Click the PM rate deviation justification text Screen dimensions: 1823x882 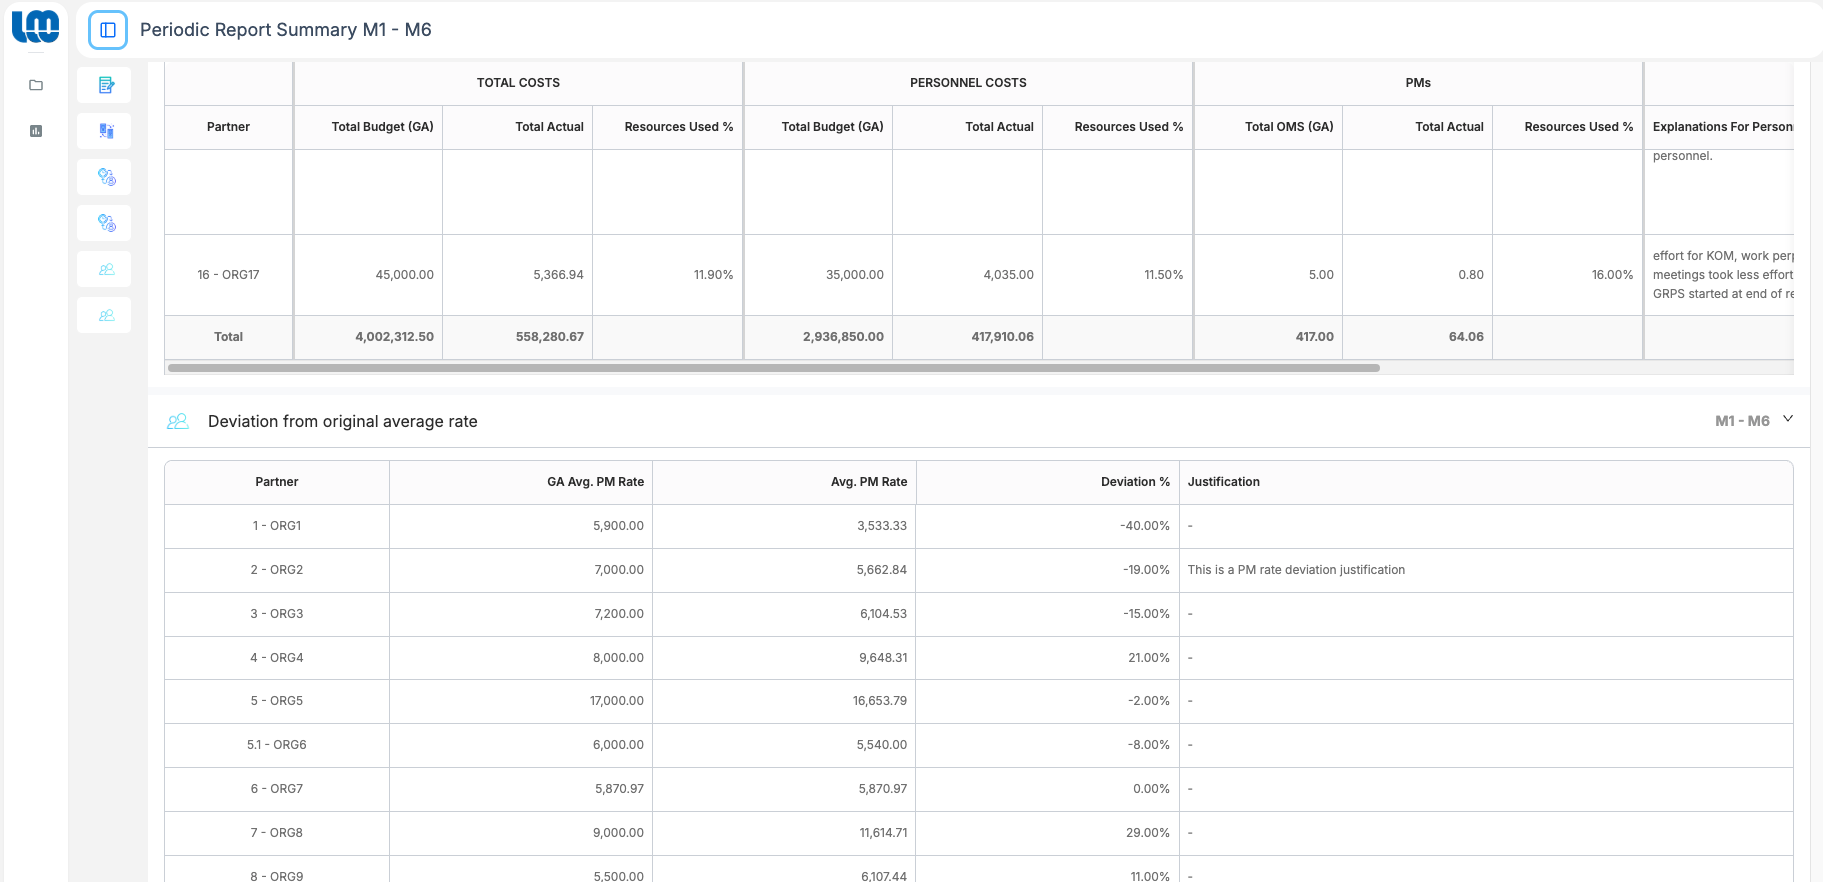[x=1296, y=570]
